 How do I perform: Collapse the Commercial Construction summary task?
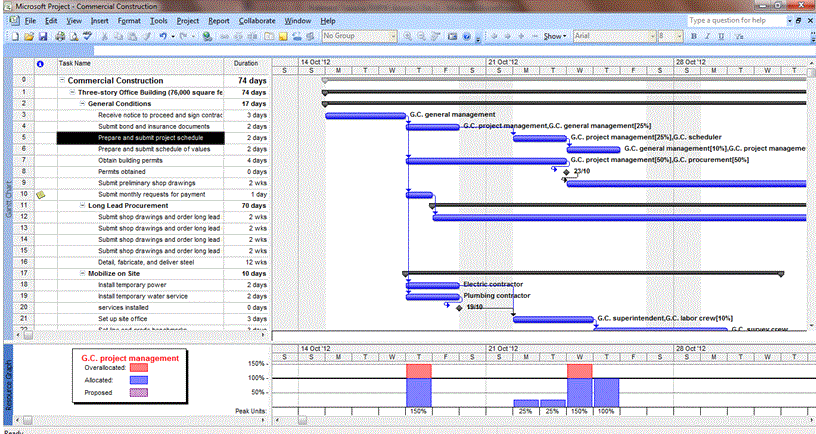click(62, 81)
